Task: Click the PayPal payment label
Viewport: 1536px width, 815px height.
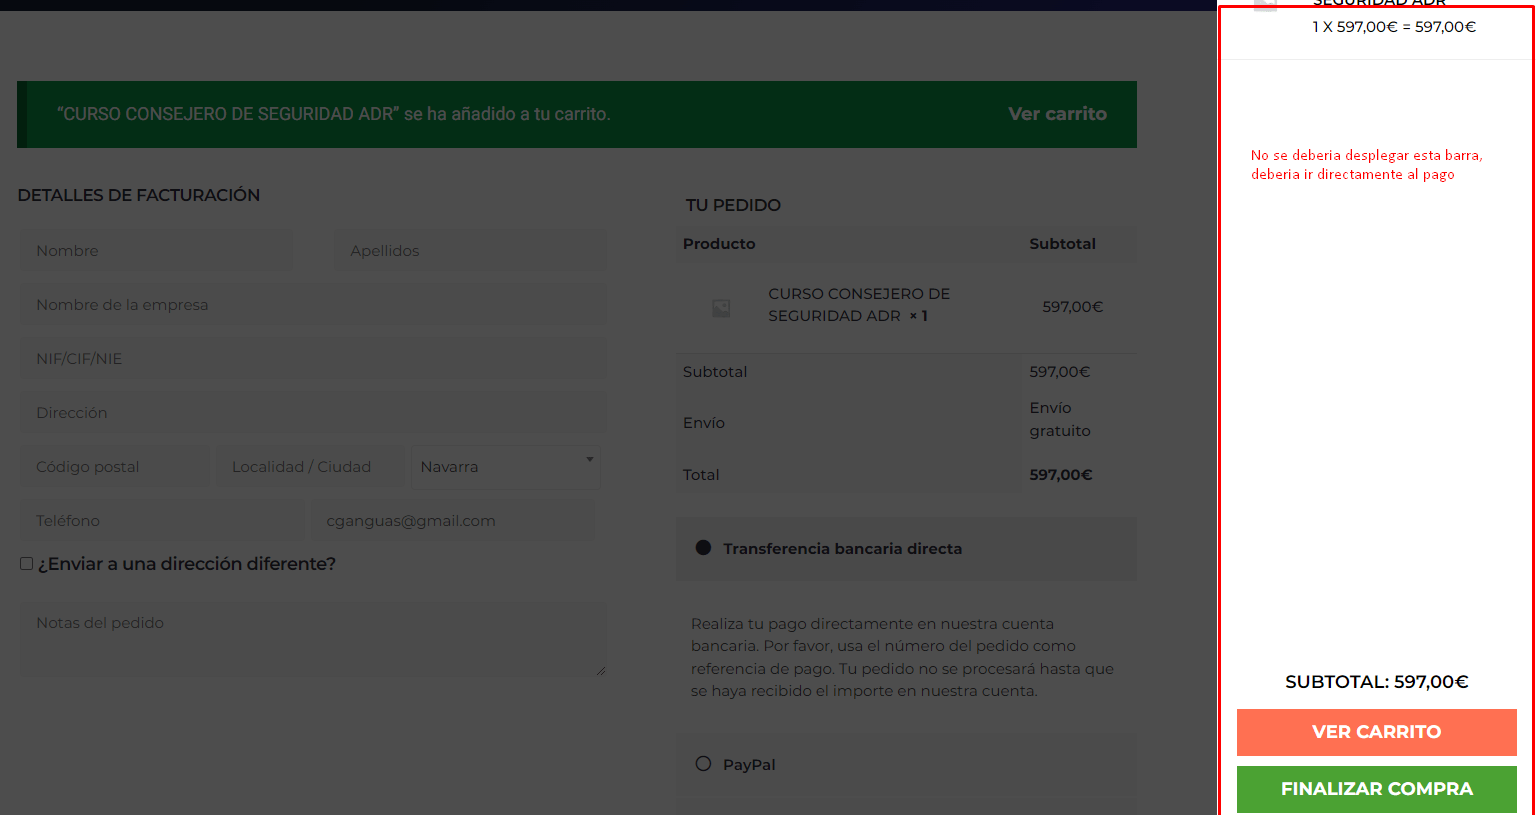Action: 749,765
